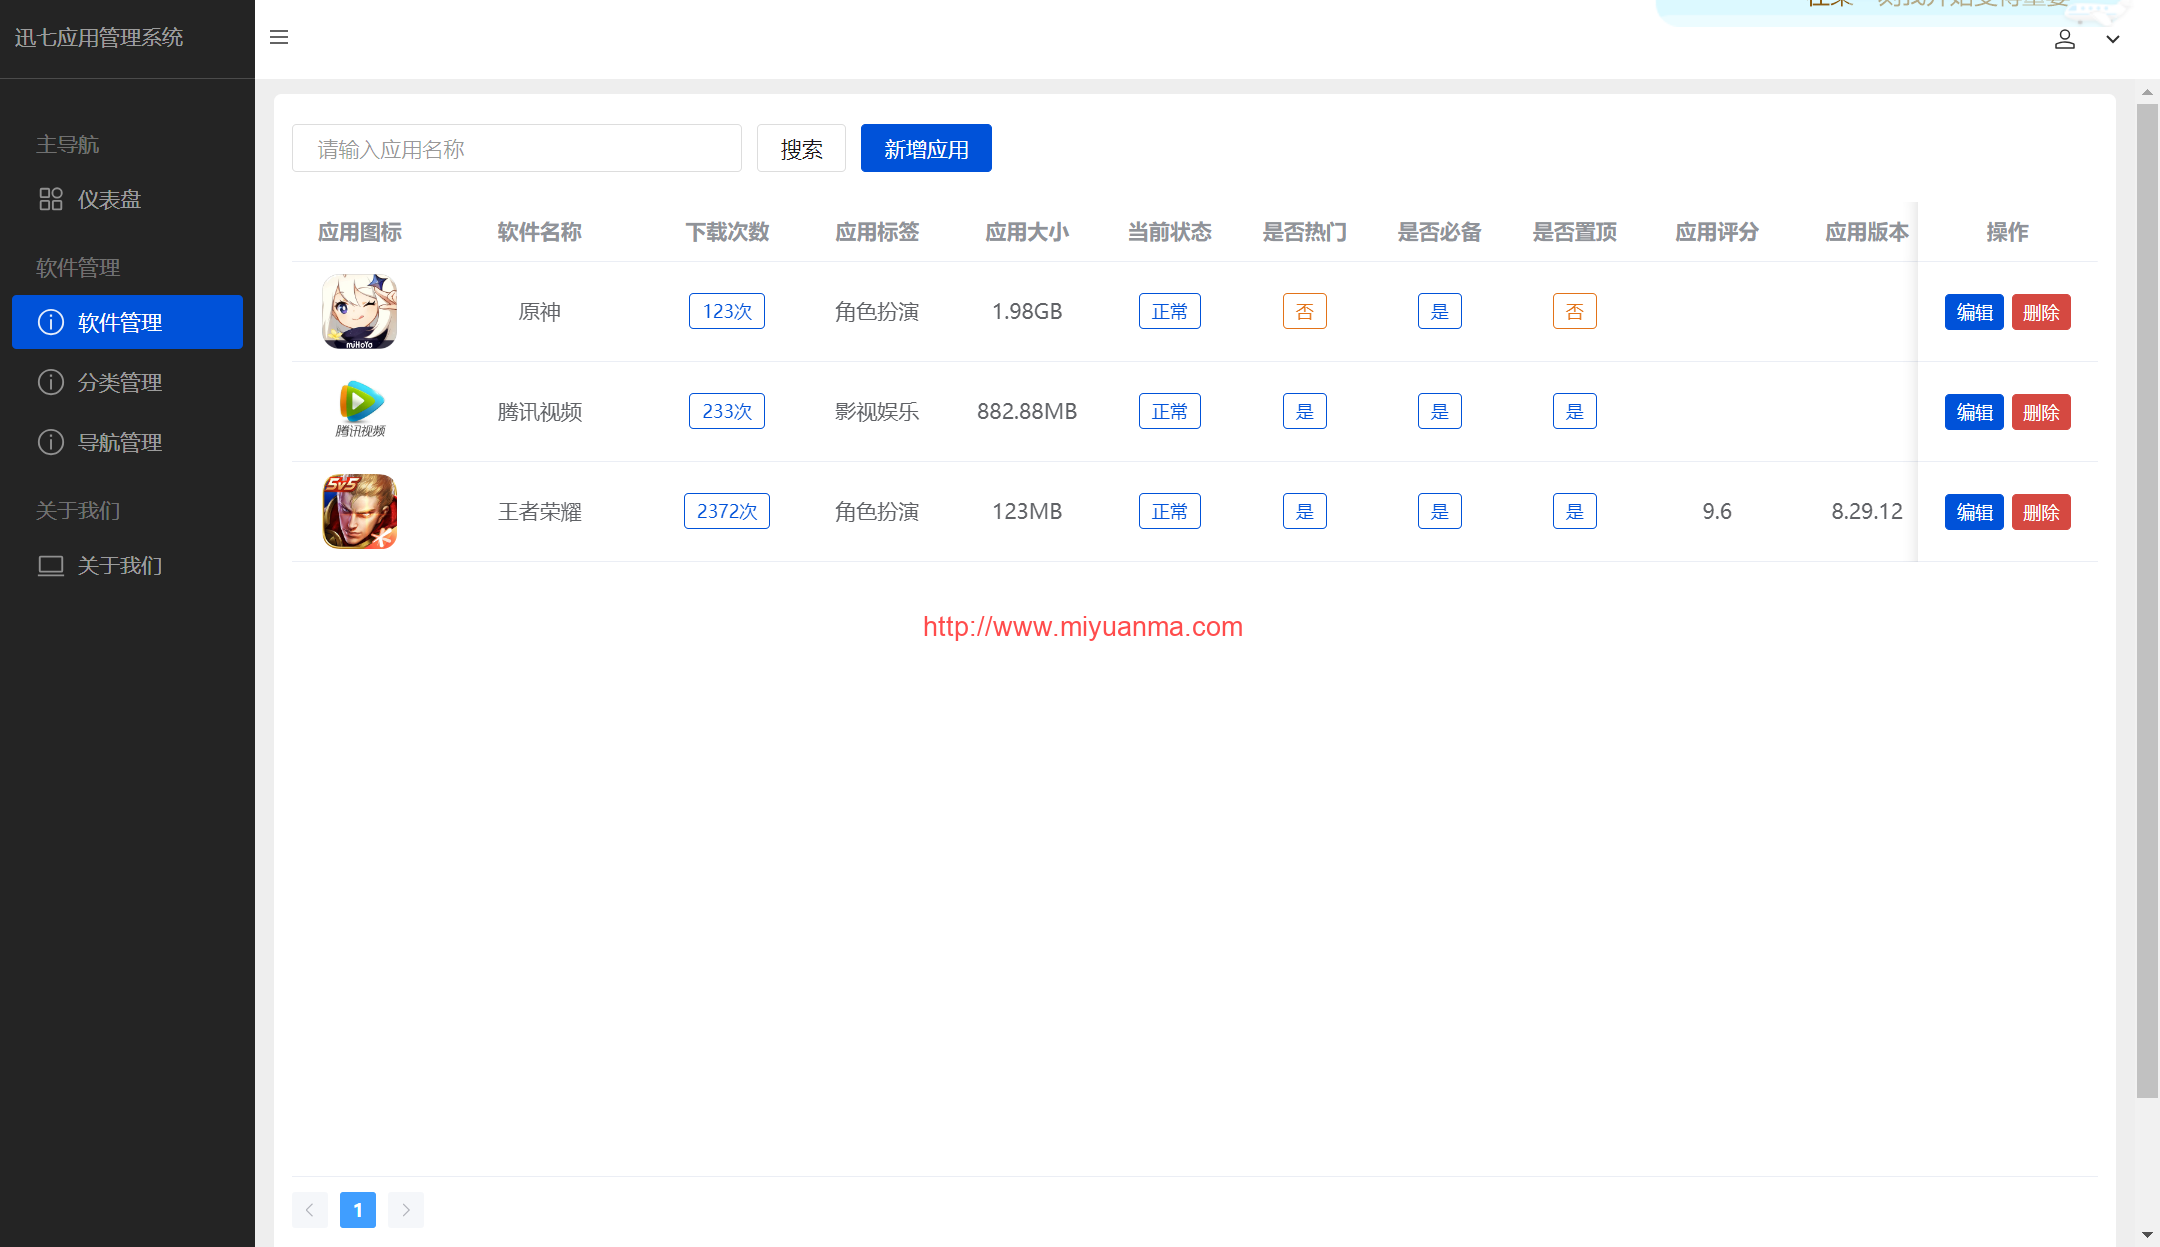This screenshot has width=2160, height=1247.
Task: Focus the 请输入应用名称 search field
Action: click(517, 148)
